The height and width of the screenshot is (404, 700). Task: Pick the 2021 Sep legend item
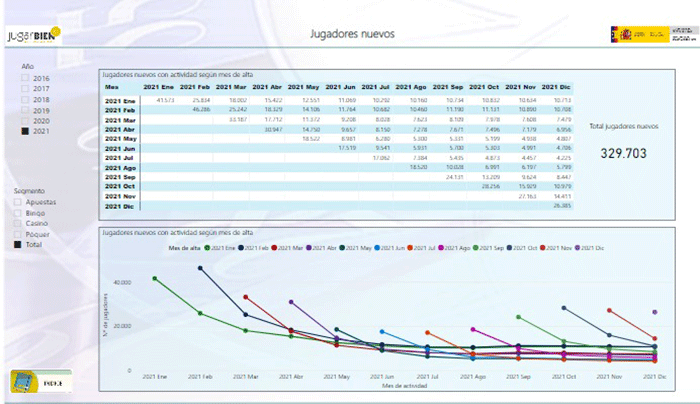click(488, 248)
